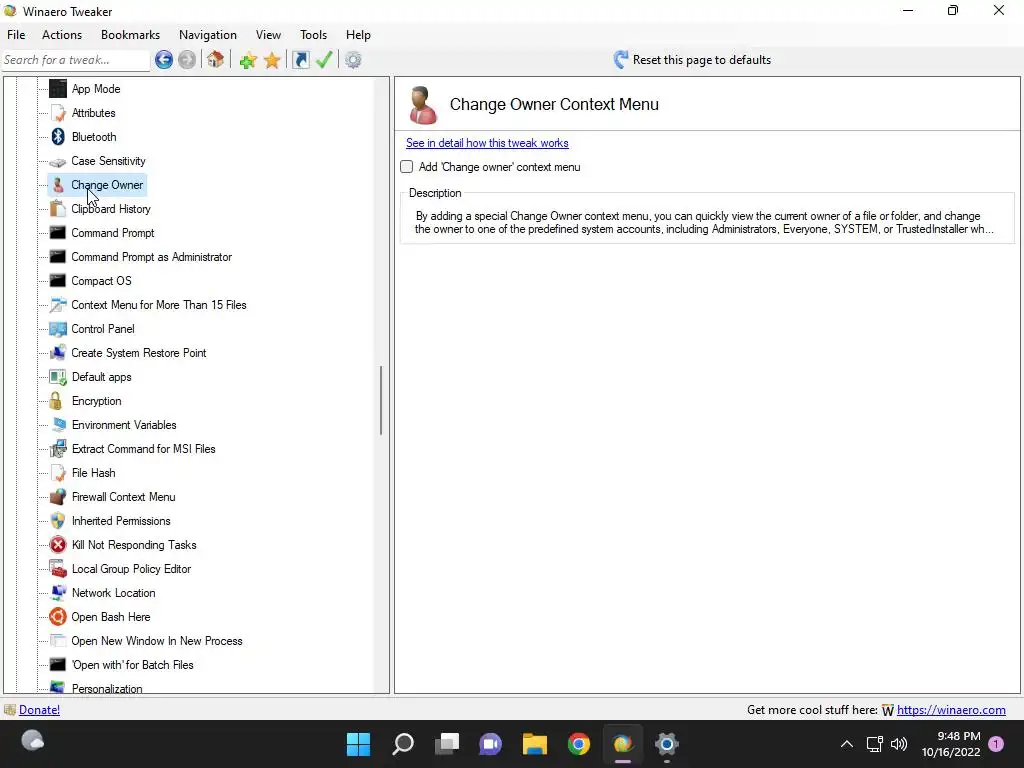
Task: Add bookmark with green plus star icon
Action: [248, 60]
